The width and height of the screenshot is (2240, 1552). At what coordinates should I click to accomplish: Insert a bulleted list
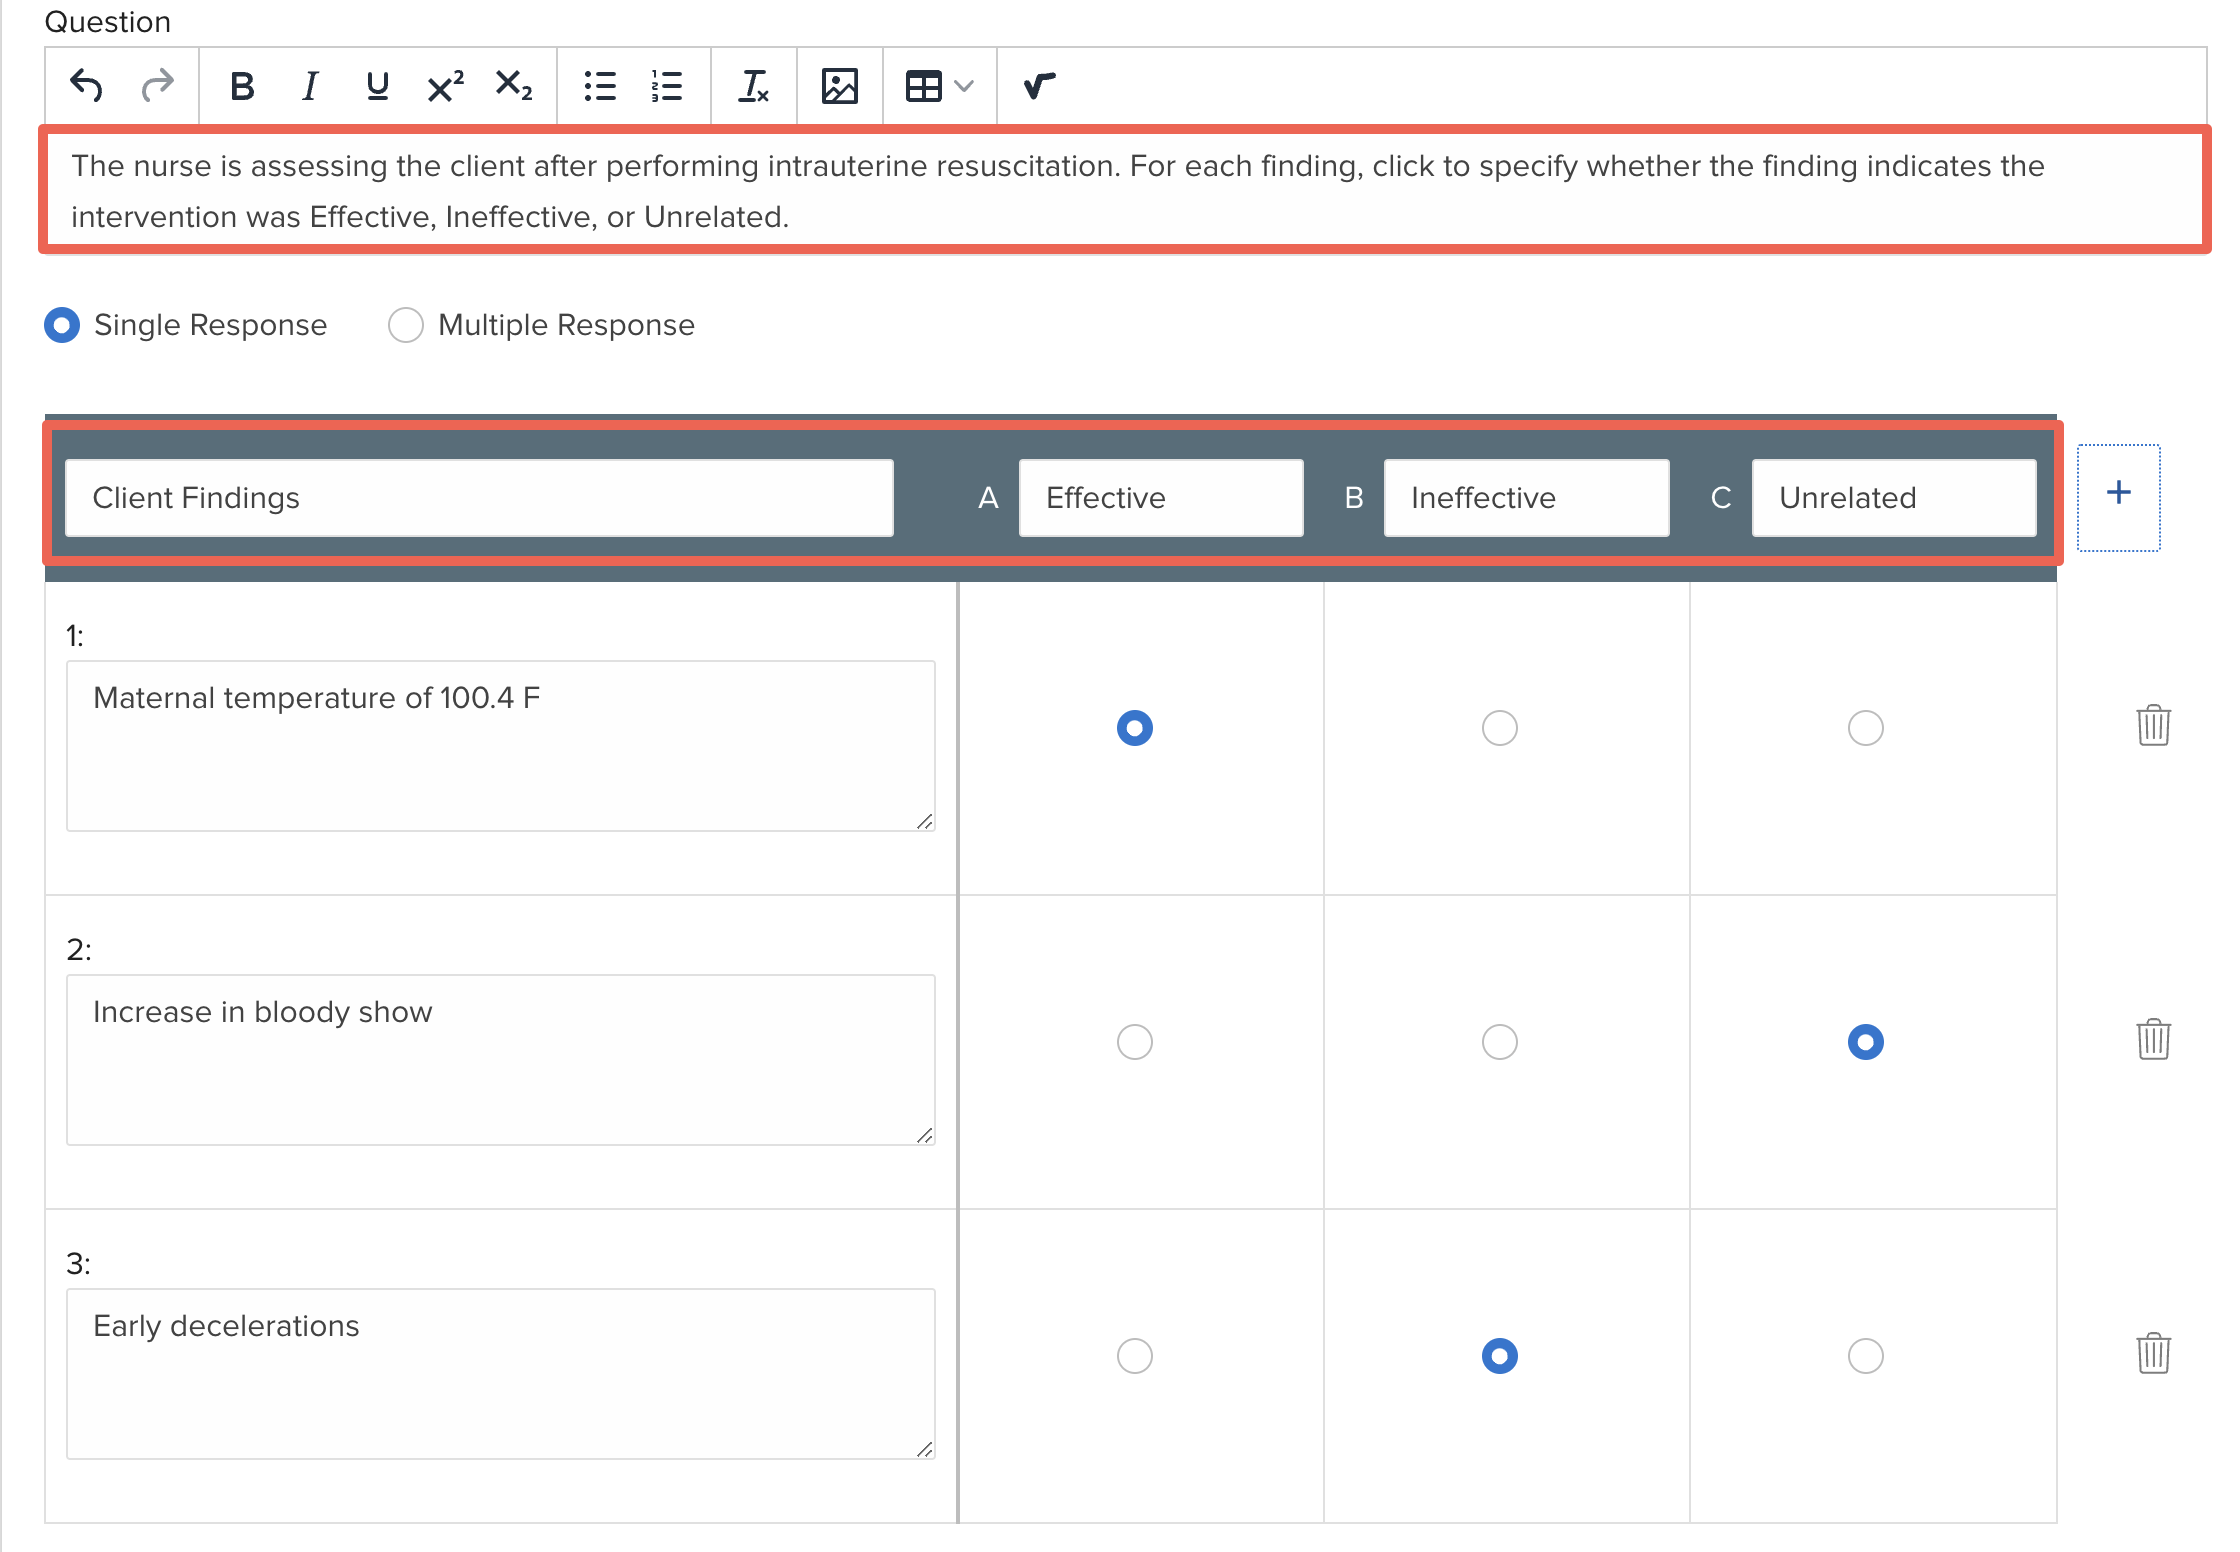pyautogui.click(x=599, y=86)
